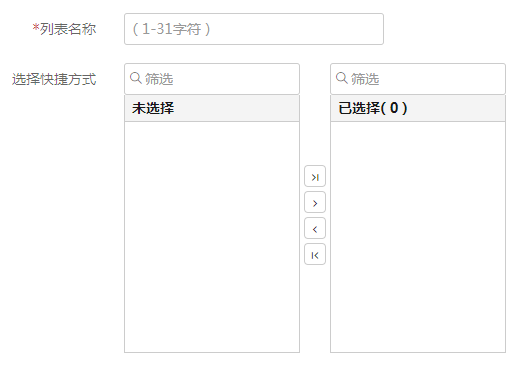Click the 筛选 box above 已选择
Image resolution: width=527 pixels, height=372 pixels.
[418, 79]
